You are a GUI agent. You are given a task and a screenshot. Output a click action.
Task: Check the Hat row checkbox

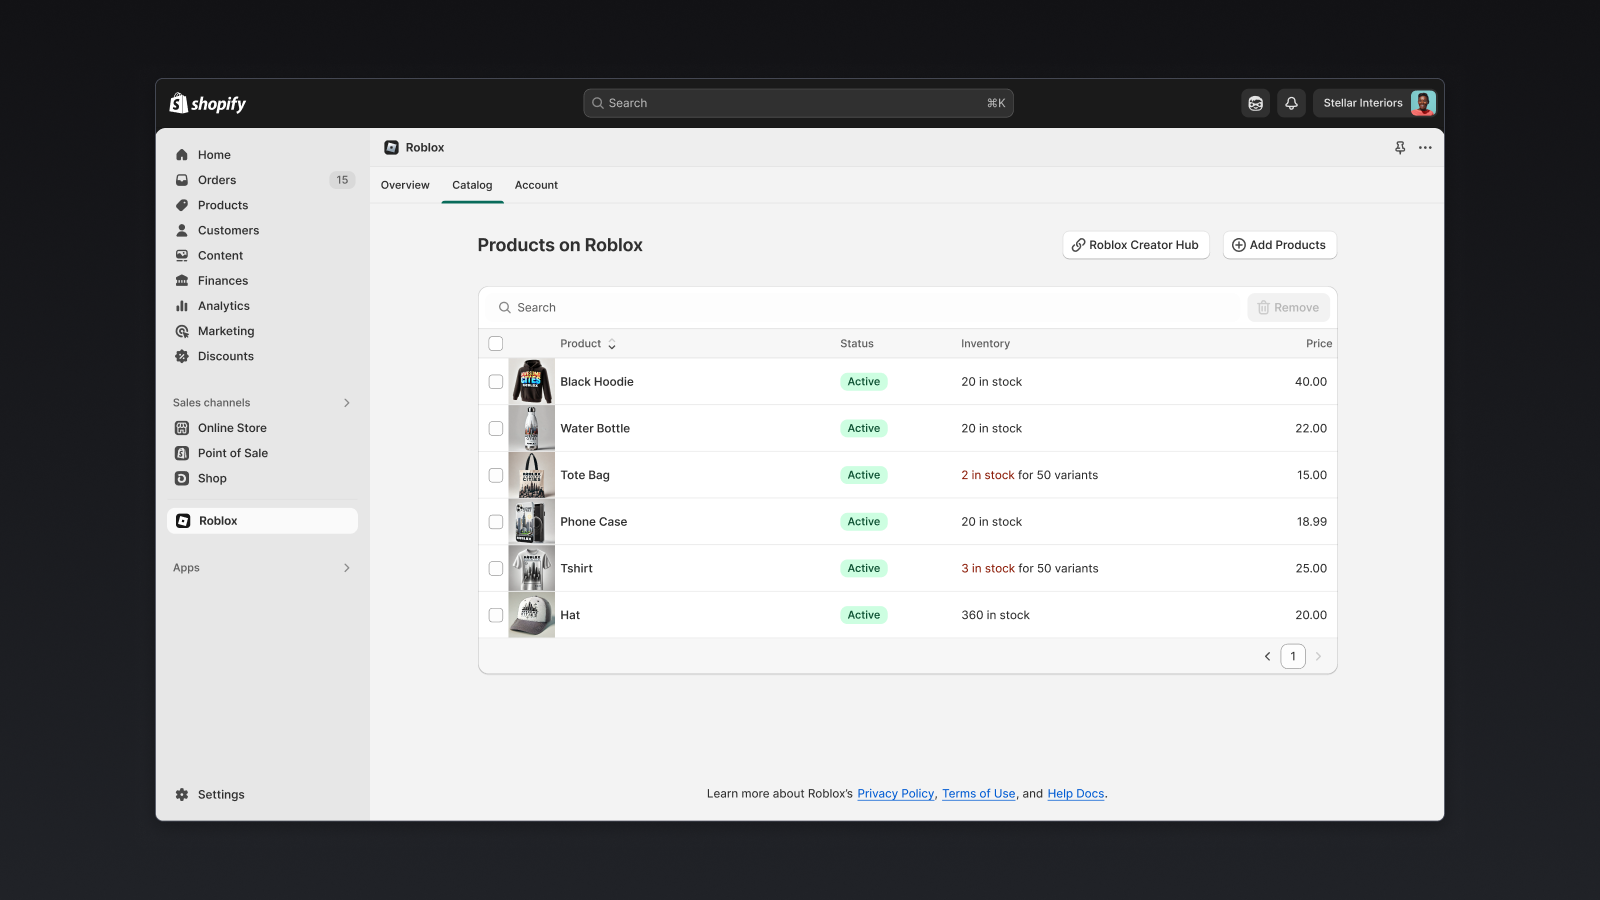(496, 615)
